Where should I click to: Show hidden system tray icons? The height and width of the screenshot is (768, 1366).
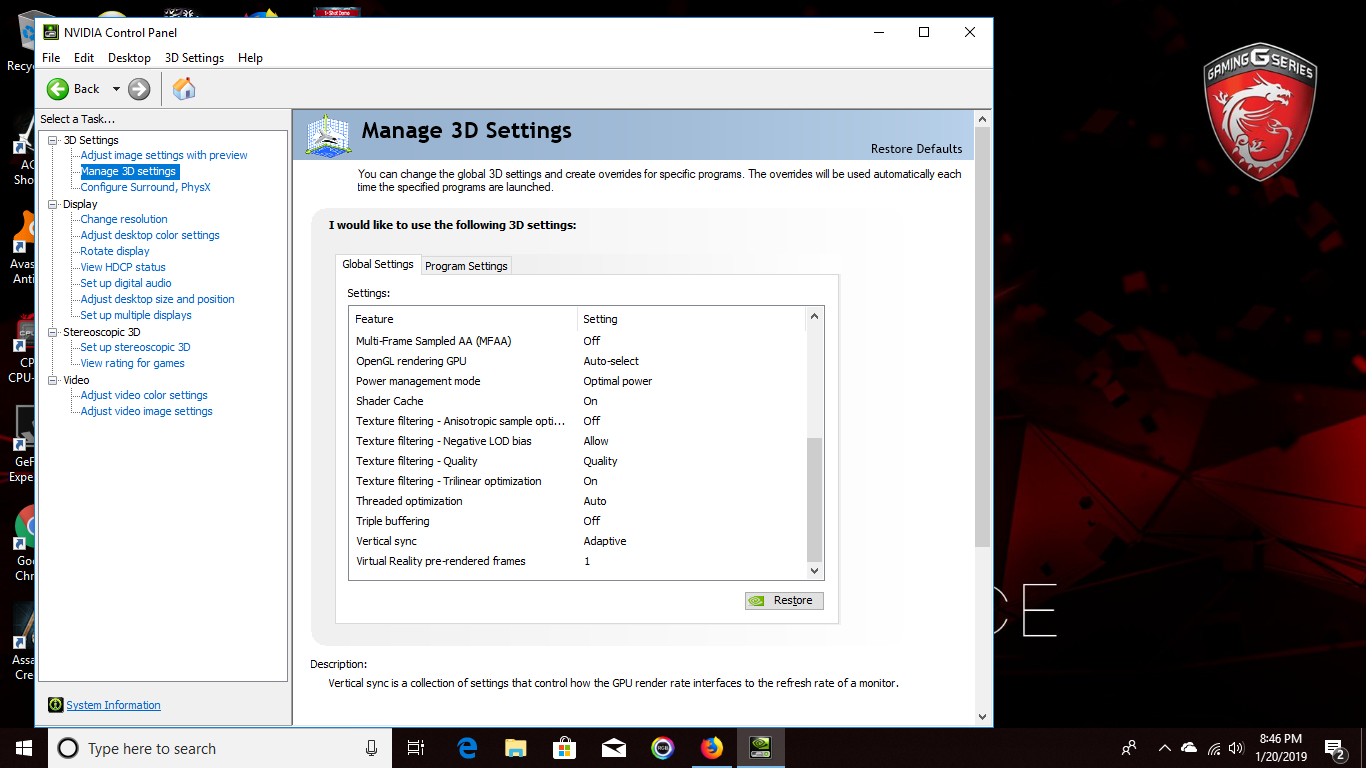(x=1164, y=748)
